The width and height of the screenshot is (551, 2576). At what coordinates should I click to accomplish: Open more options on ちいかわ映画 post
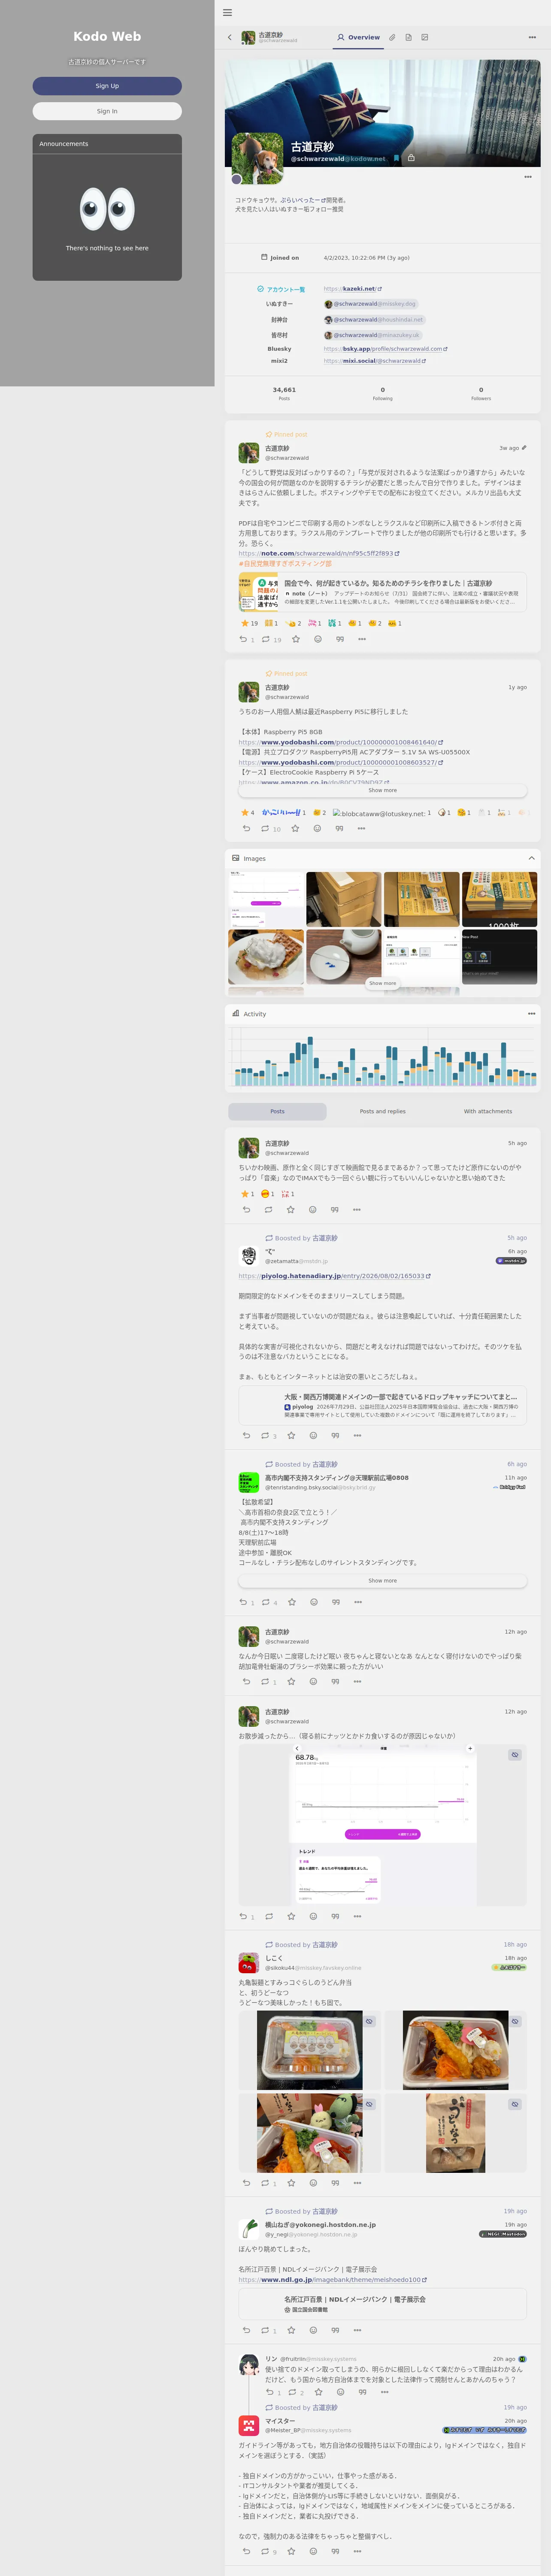pyautogui.click(x=357, y=1209)
